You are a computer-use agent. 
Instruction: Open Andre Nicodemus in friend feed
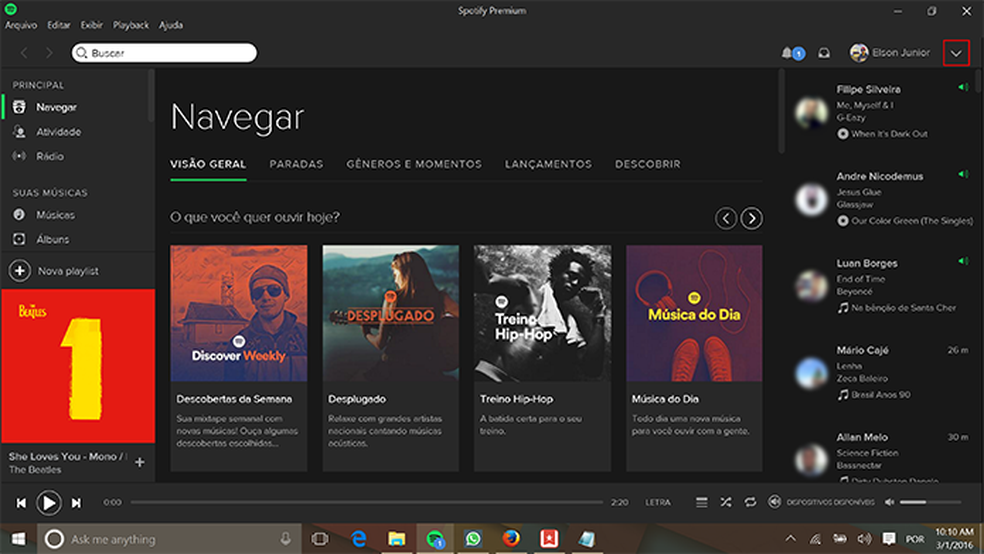click(x=880, y=177)
